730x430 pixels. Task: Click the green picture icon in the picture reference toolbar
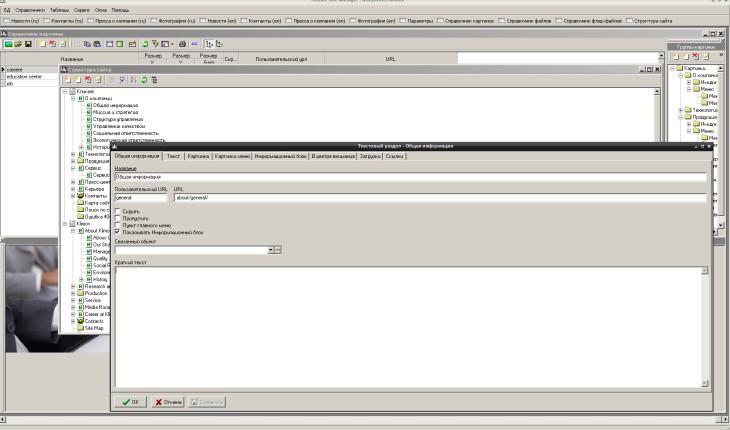click(x=8, y=44)
